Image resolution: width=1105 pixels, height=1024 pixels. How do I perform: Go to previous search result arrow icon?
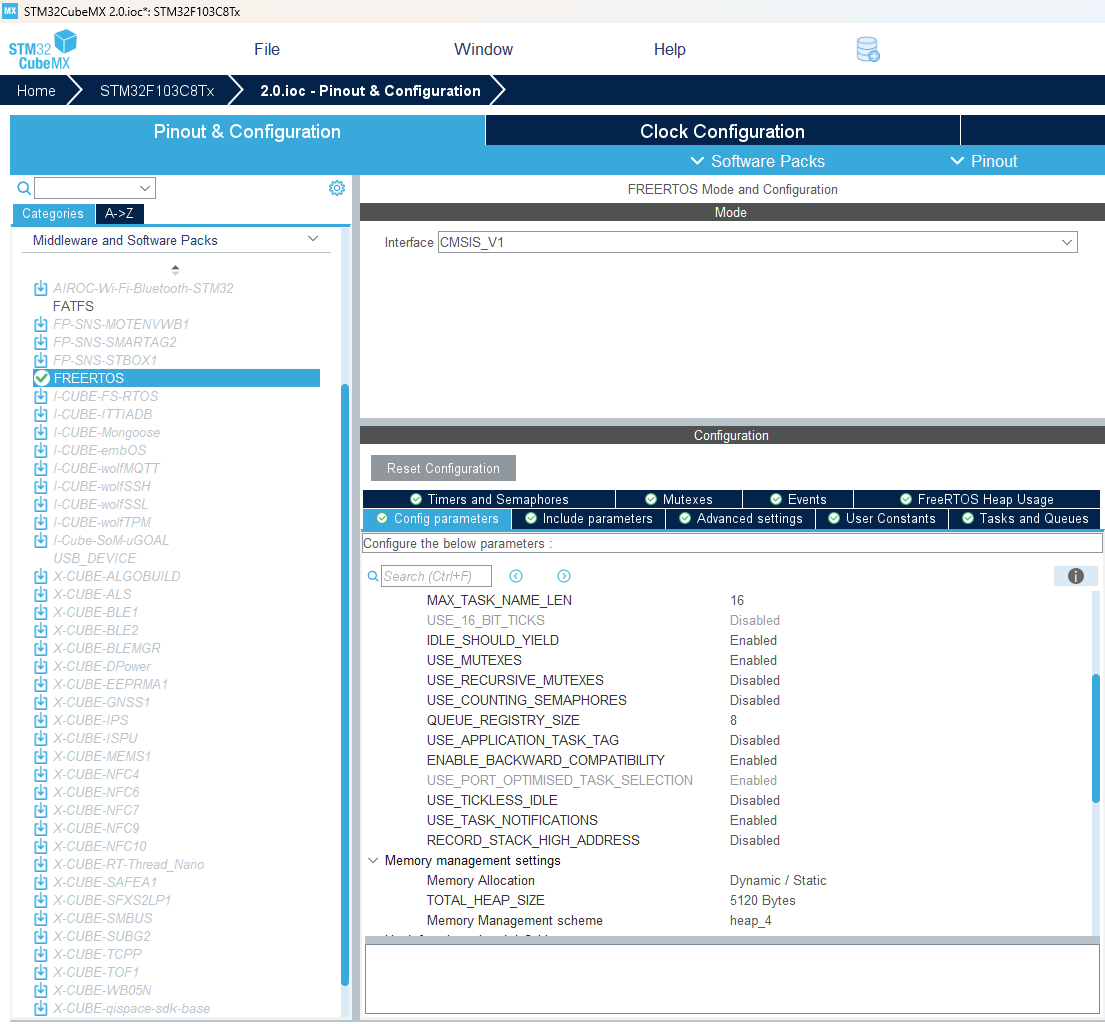pos(516,576)
